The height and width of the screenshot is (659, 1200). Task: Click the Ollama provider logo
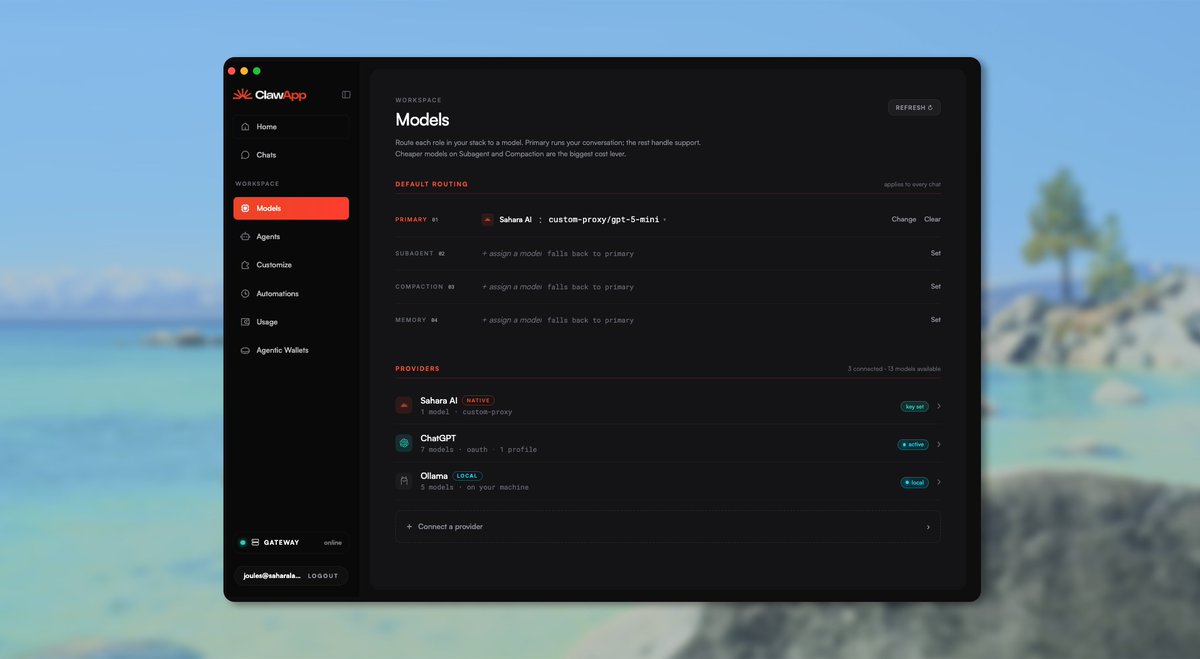click(x=404, y=482)
